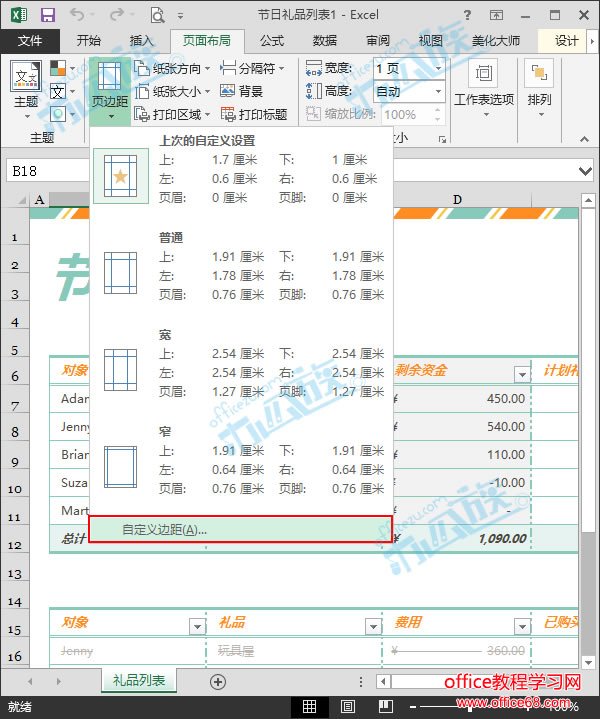Image resolution: width=600 pixels, height=719 pixels.
Task: Switch to the 数据 data tab
Action: pos(325,41)
